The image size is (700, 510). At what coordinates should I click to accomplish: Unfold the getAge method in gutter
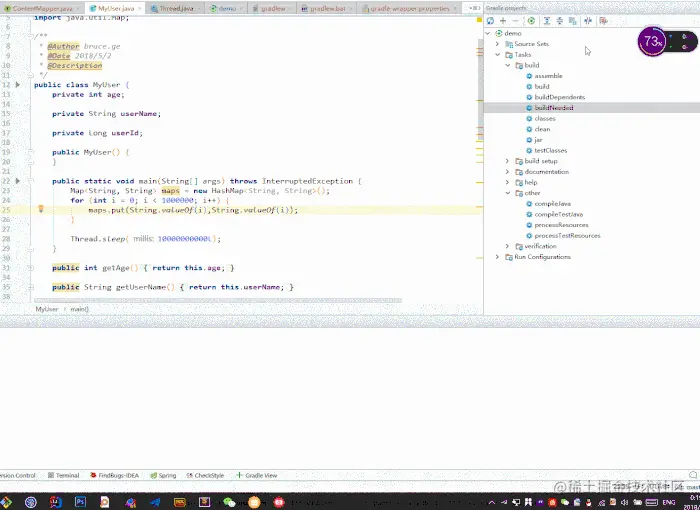coord(31,268)
